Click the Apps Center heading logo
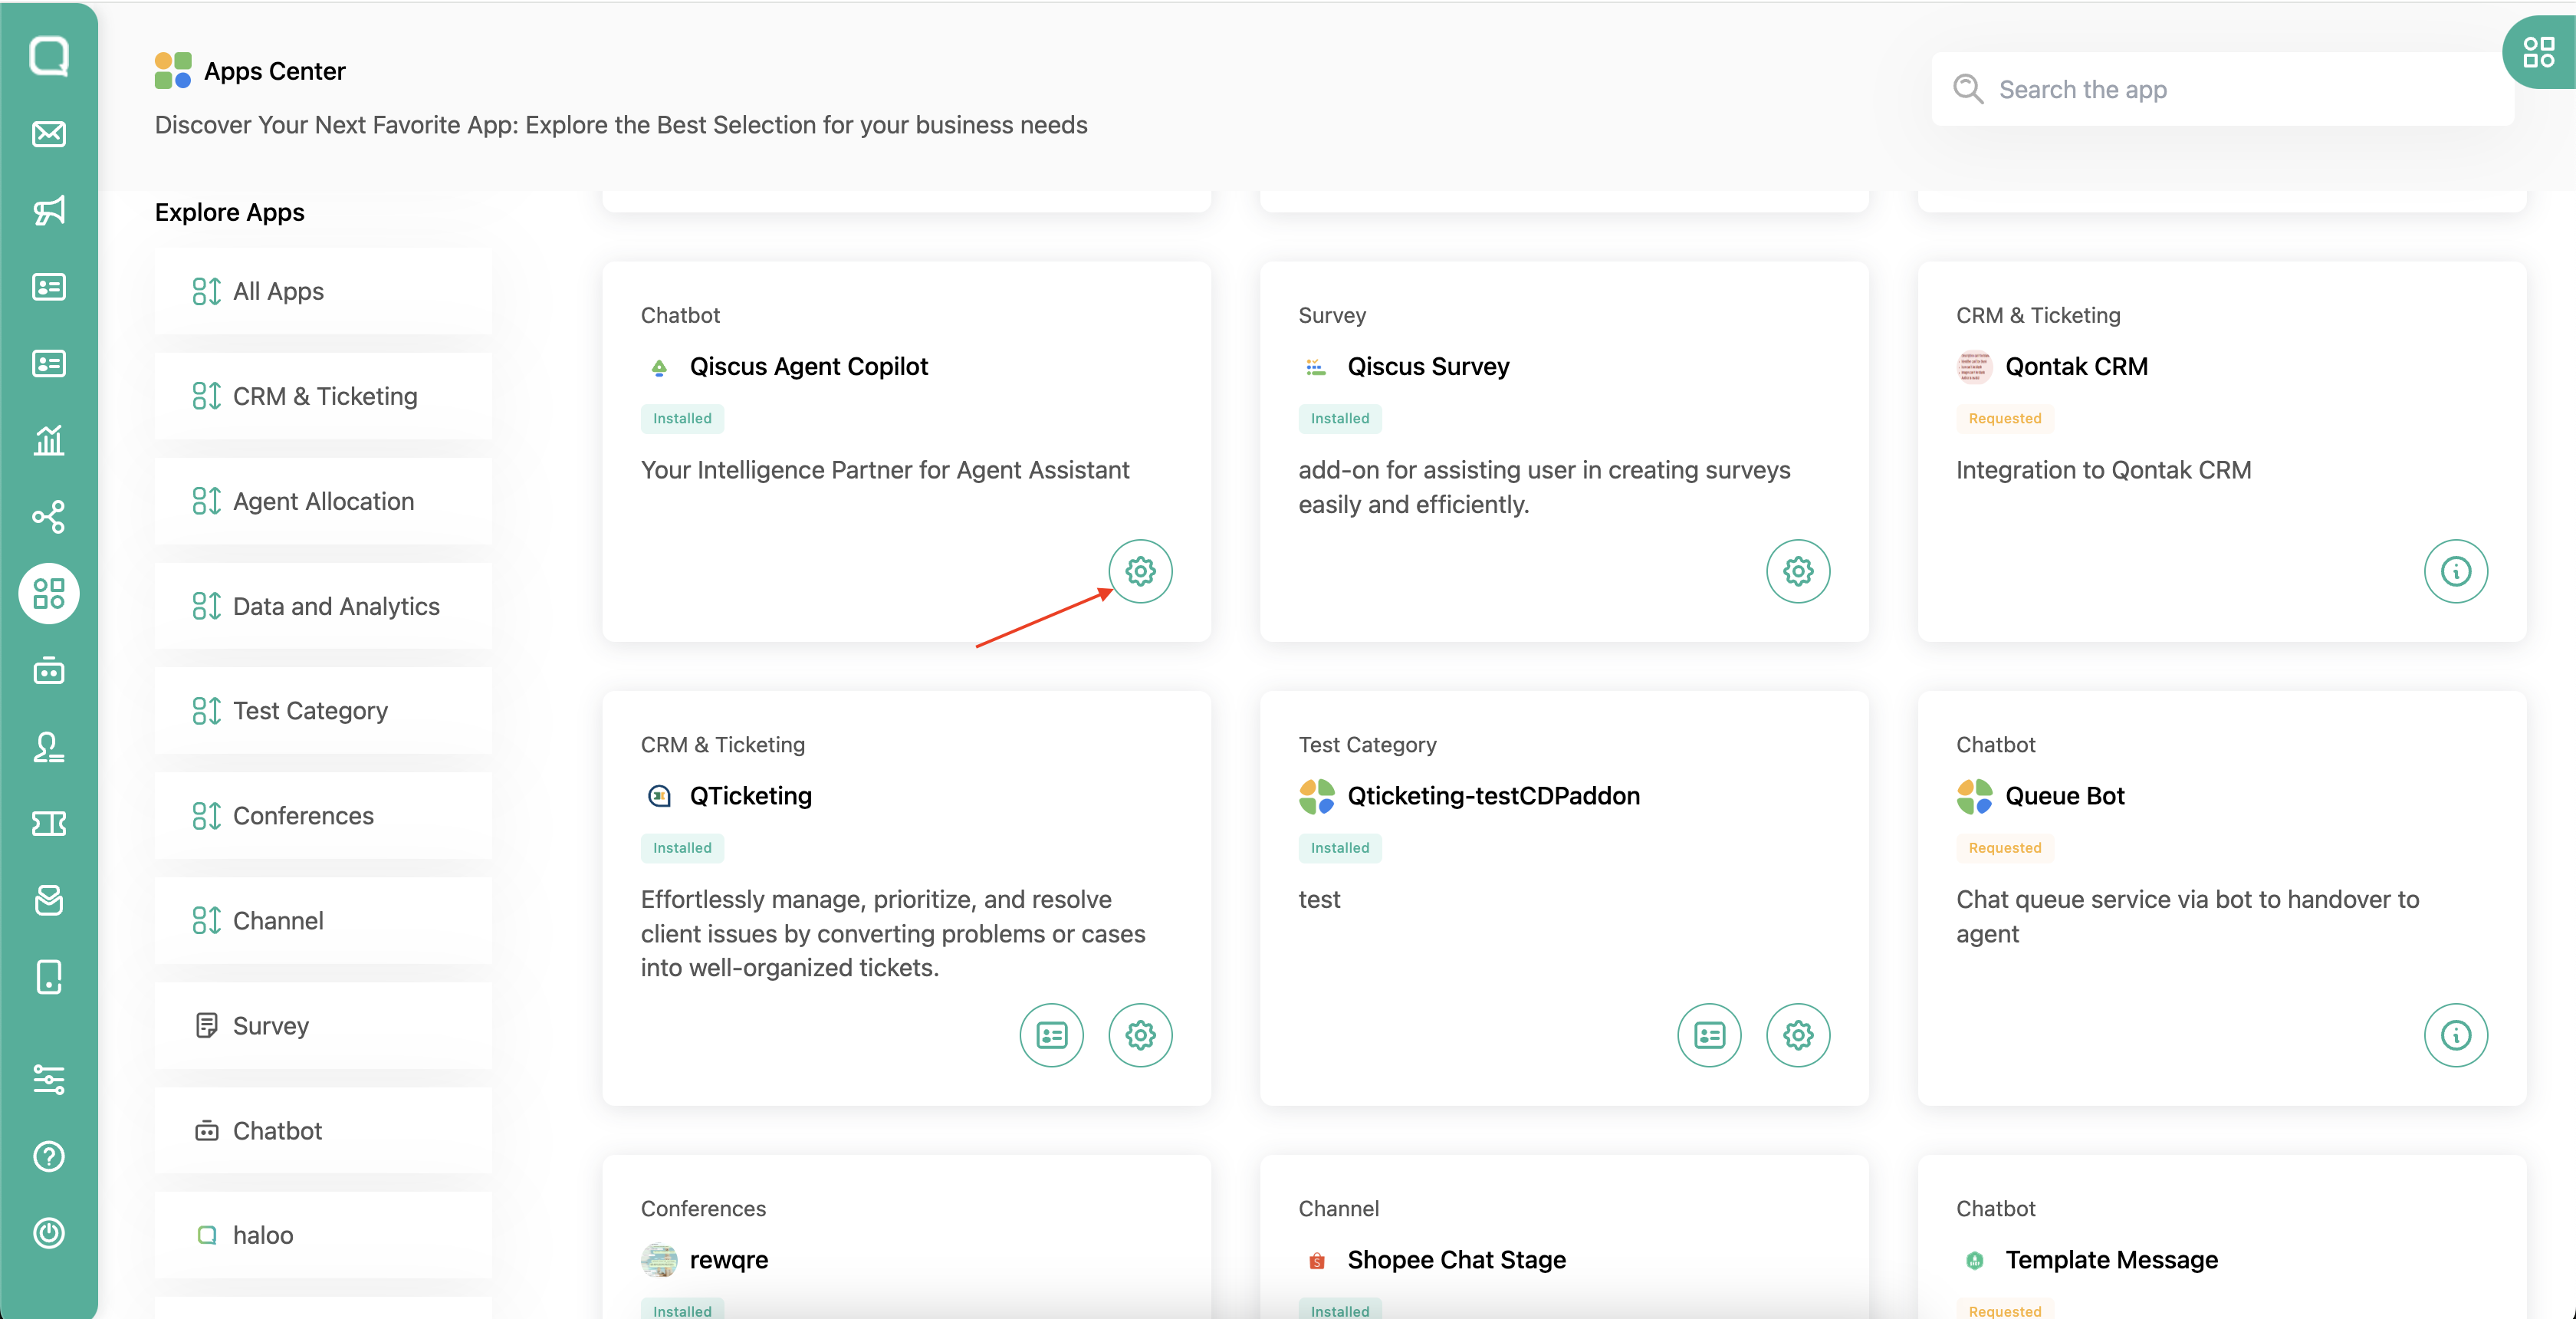 (173, 71)
